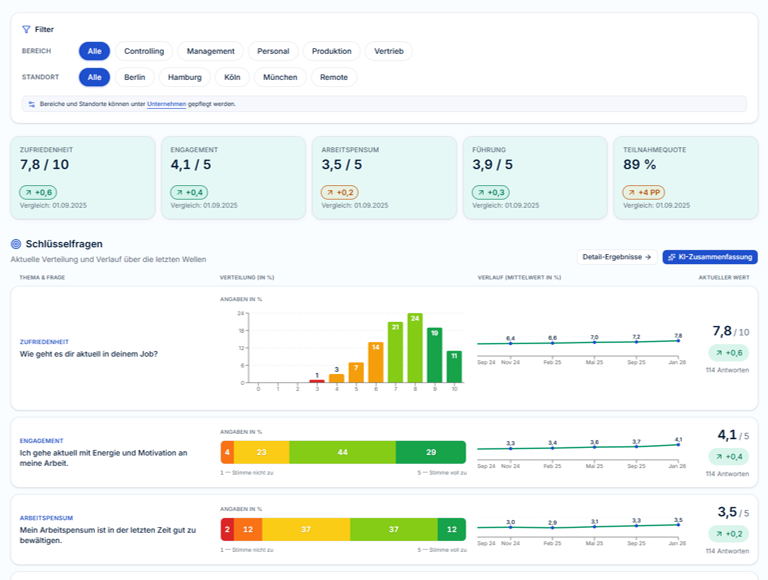
Task: Click the tallest bar labeled 24 in histogram
Action: 415,348
